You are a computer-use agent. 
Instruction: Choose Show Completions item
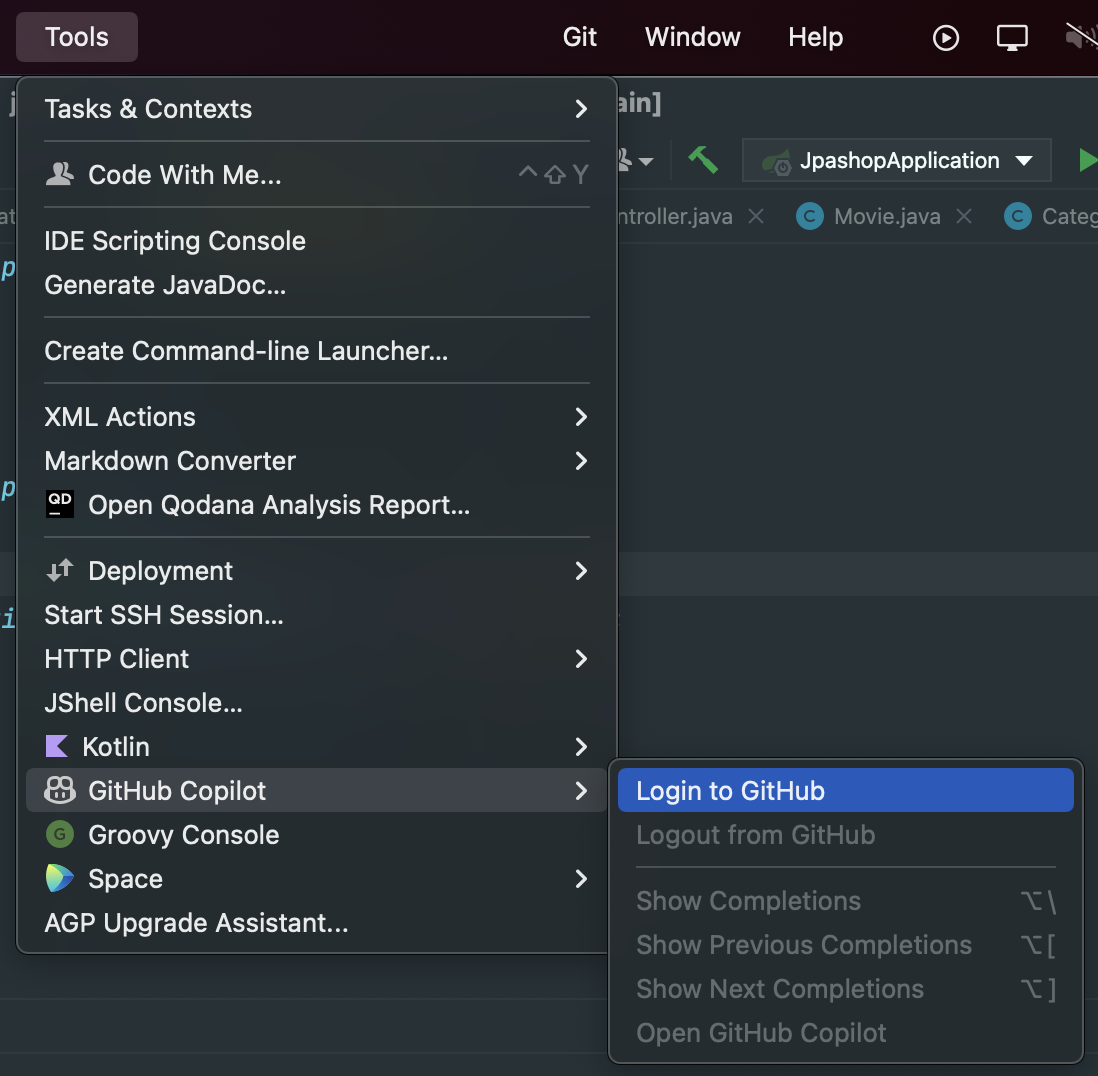click(x=845, y=901)
